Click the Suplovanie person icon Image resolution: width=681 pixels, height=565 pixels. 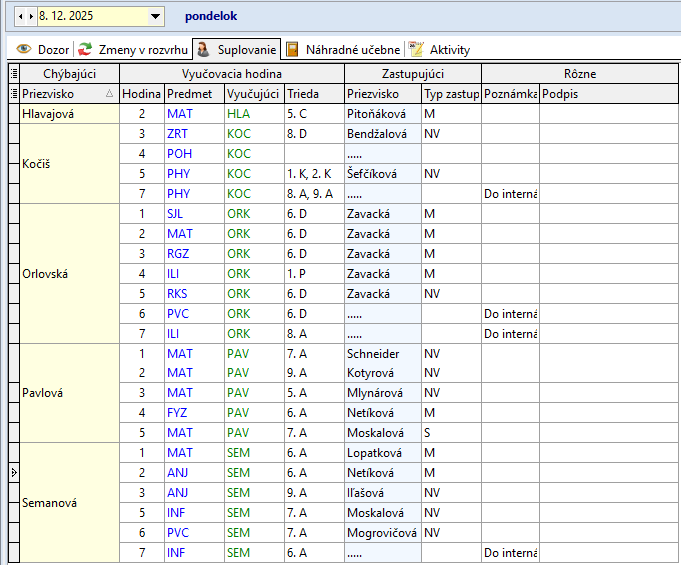coord(204,49)
